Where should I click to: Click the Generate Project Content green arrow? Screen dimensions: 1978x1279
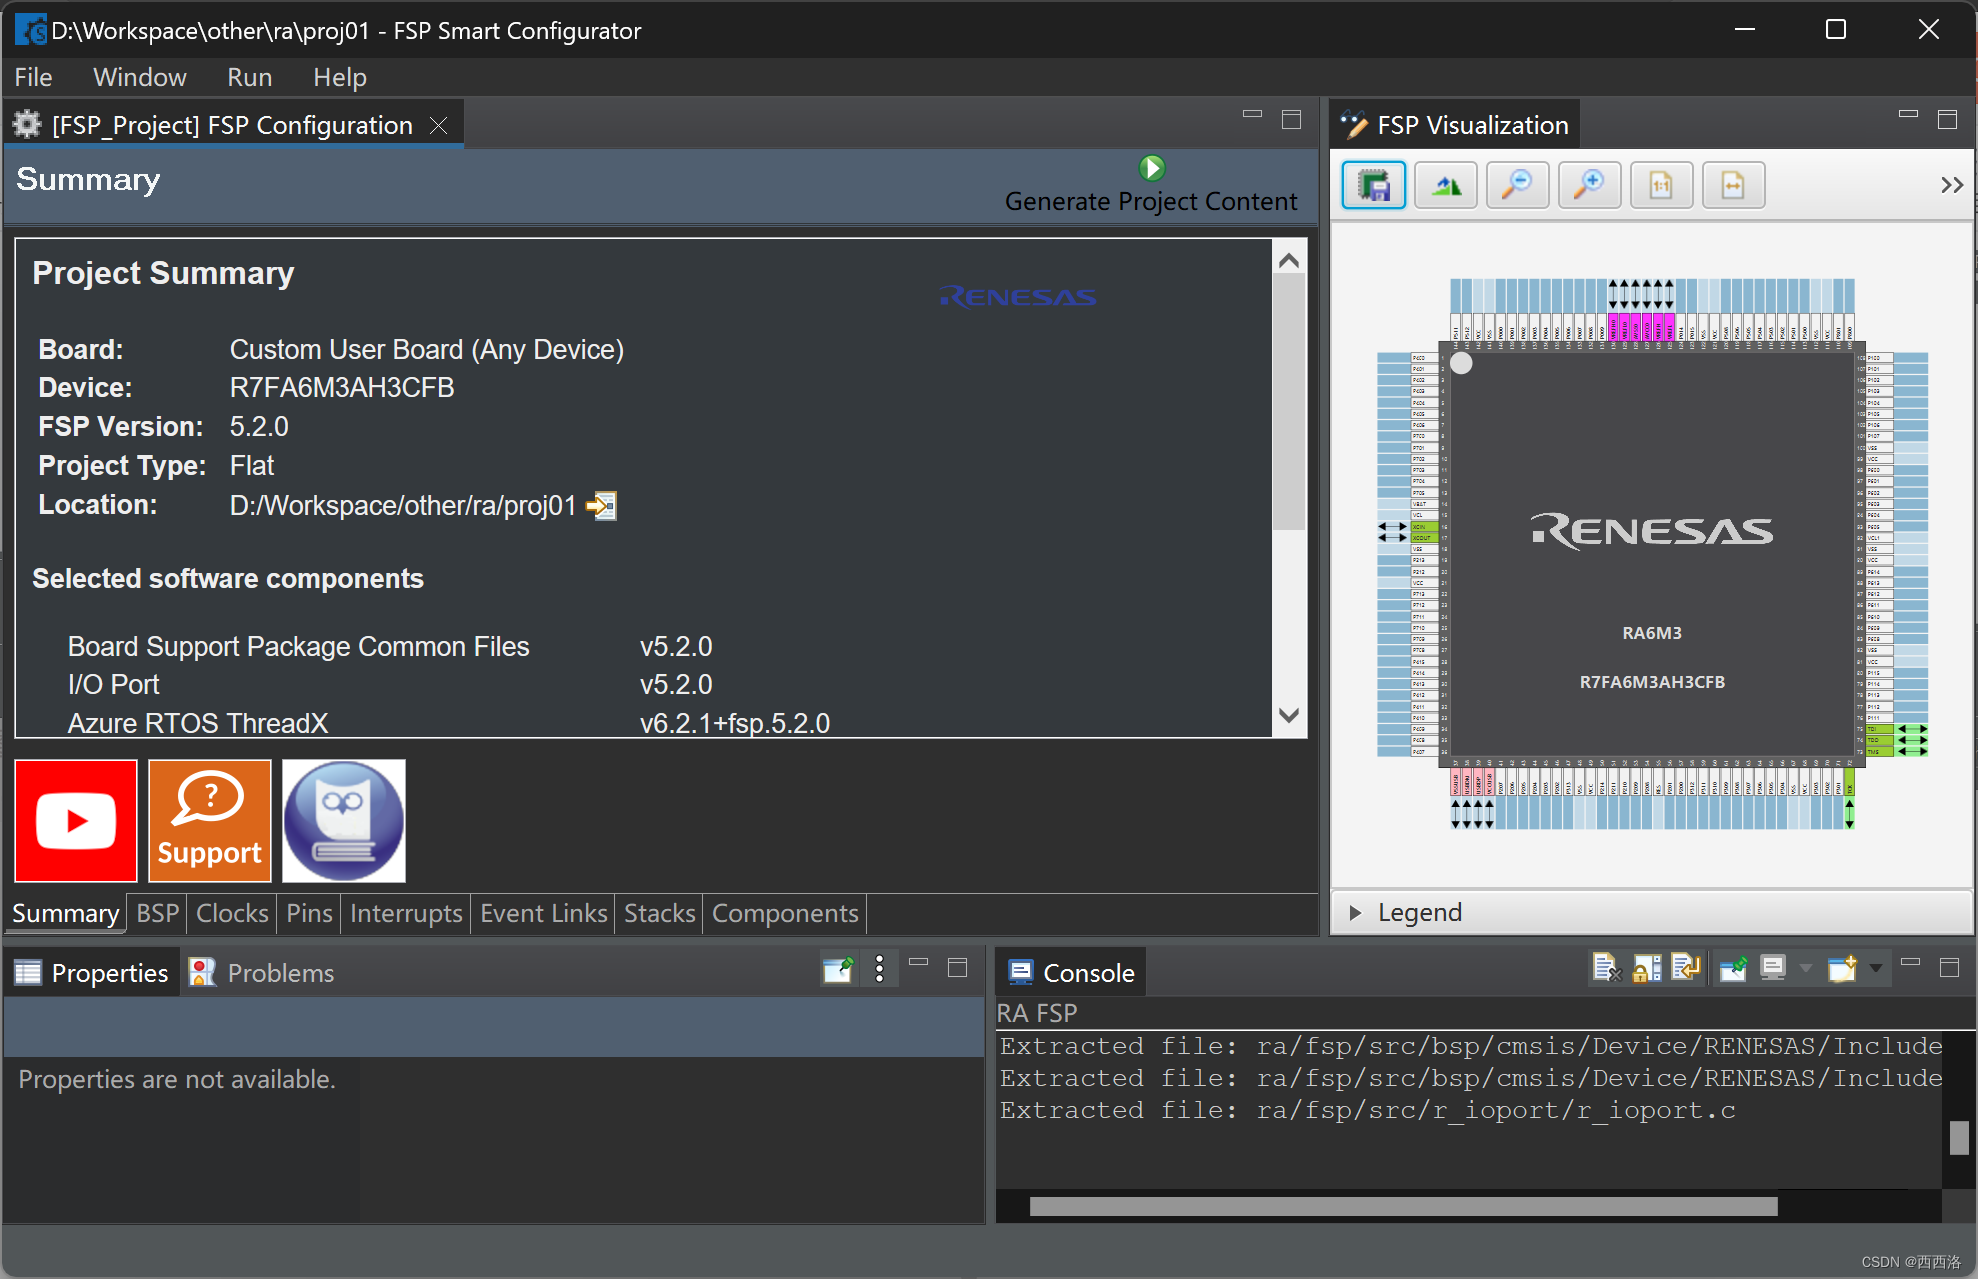click(x=1152, y=168)
